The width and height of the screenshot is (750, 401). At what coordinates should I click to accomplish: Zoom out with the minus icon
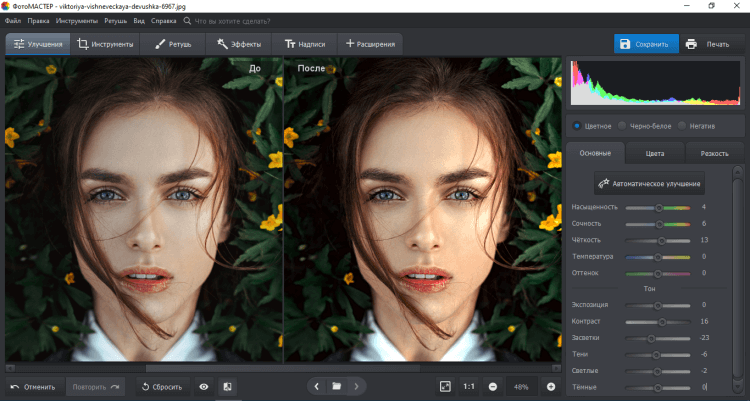[493, 386]
